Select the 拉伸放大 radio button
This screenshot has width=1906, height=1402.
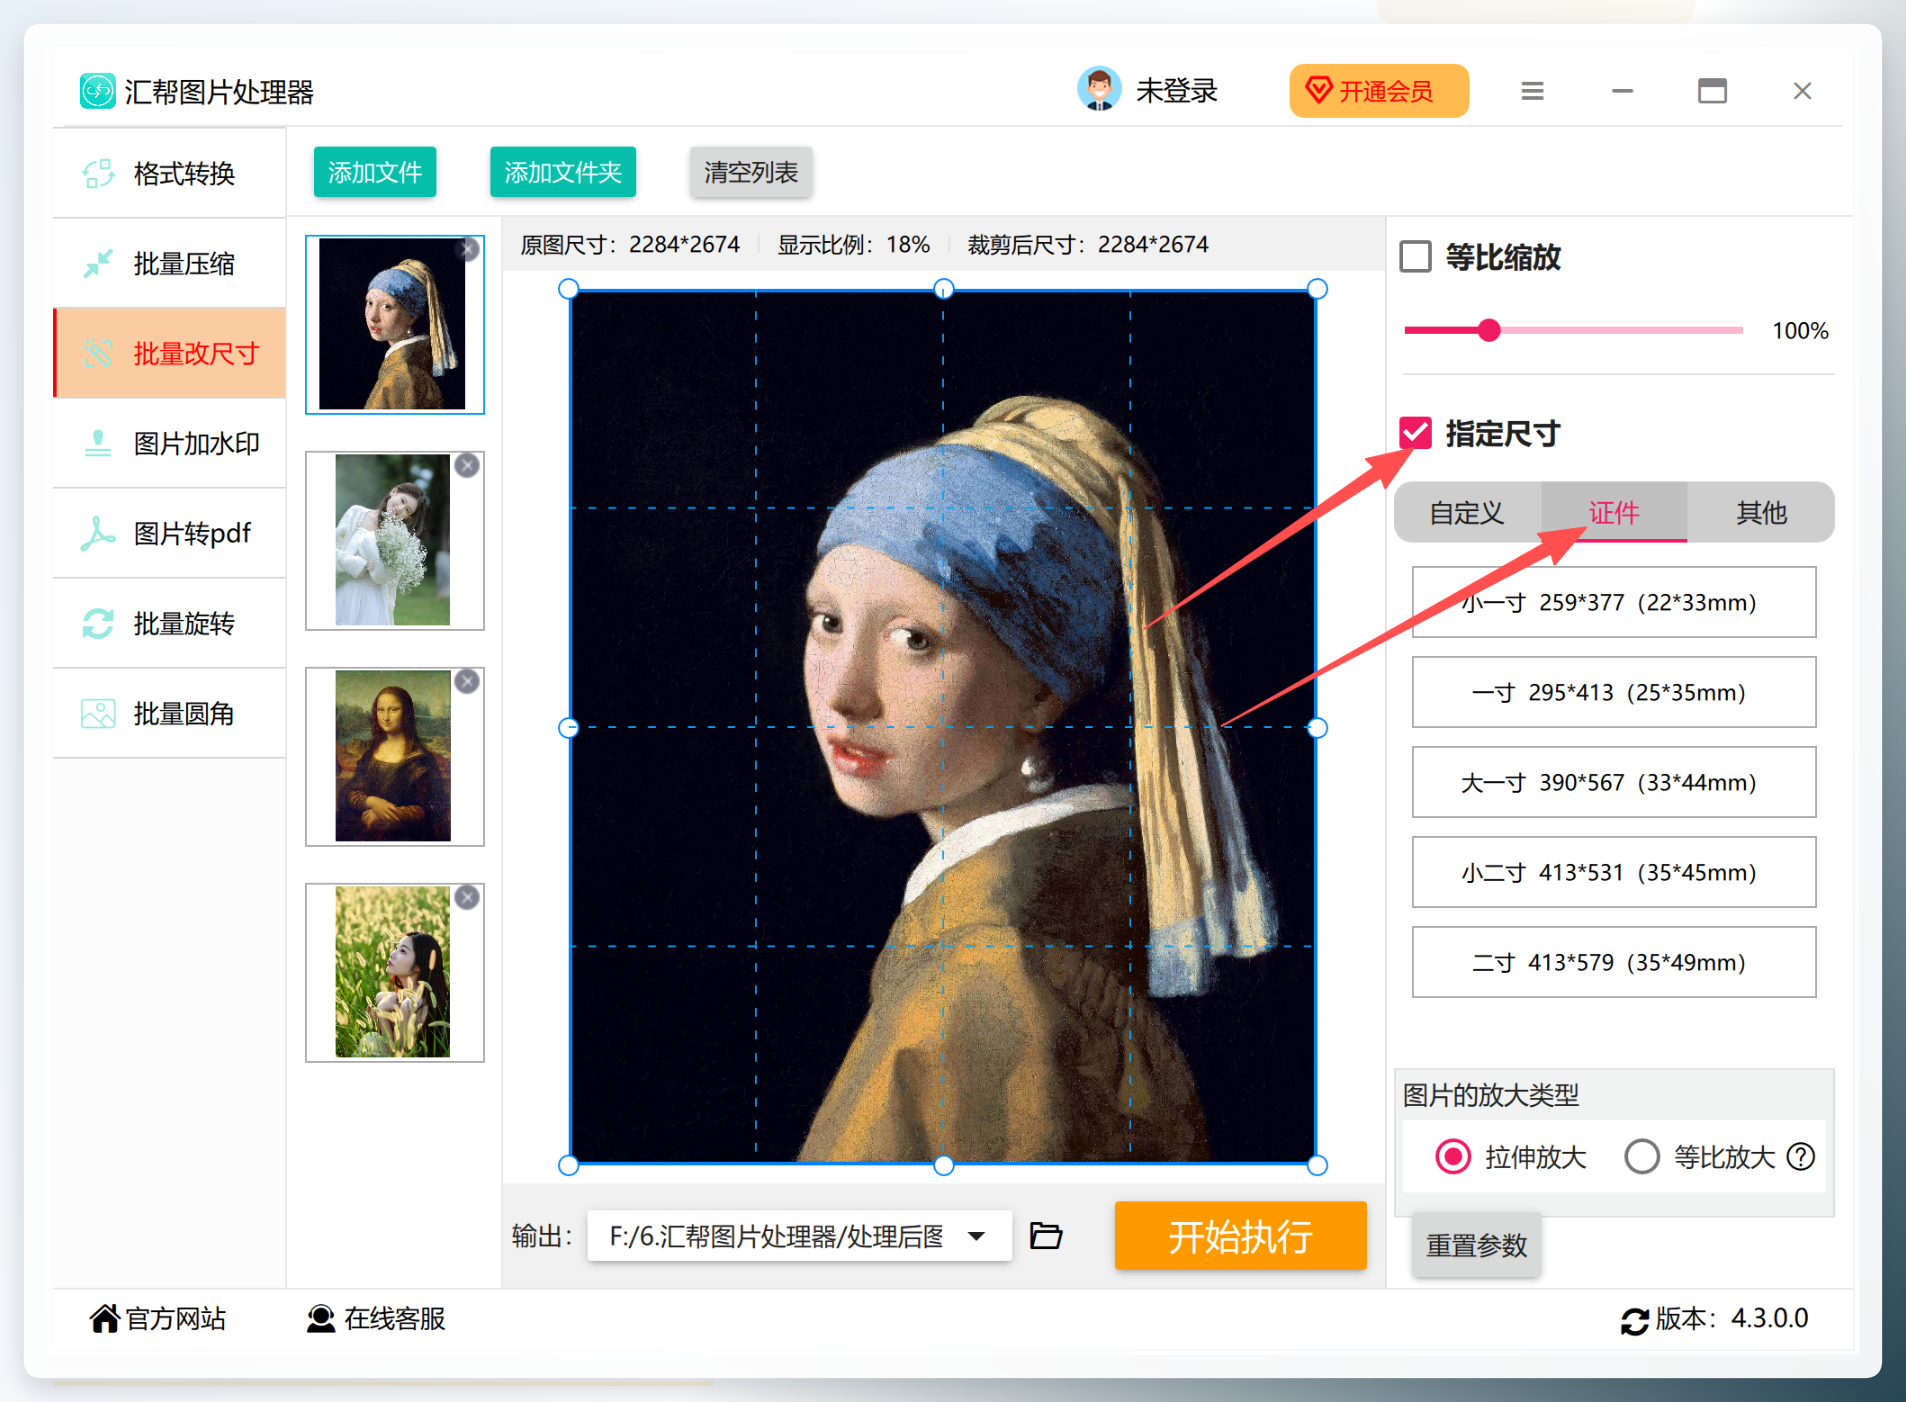tap(1453, 1157)
